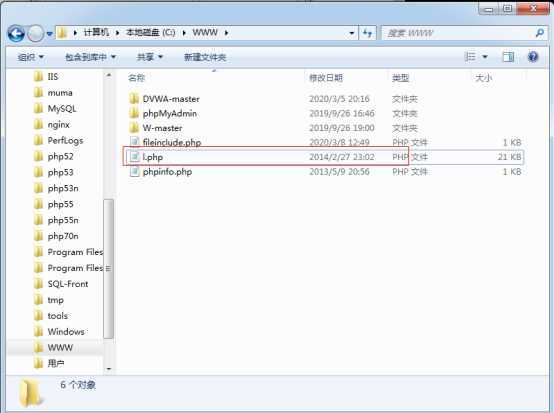The height and width of the screenshot is (413, 554).
Task: Open the 共享 menu
Action: 149,57
